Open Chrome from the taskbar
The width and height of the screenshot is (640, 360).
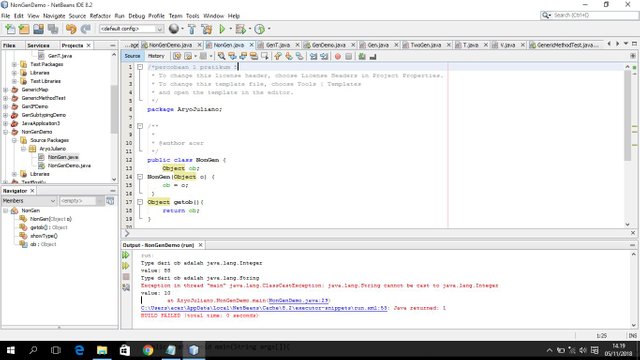tap(148, 350)
